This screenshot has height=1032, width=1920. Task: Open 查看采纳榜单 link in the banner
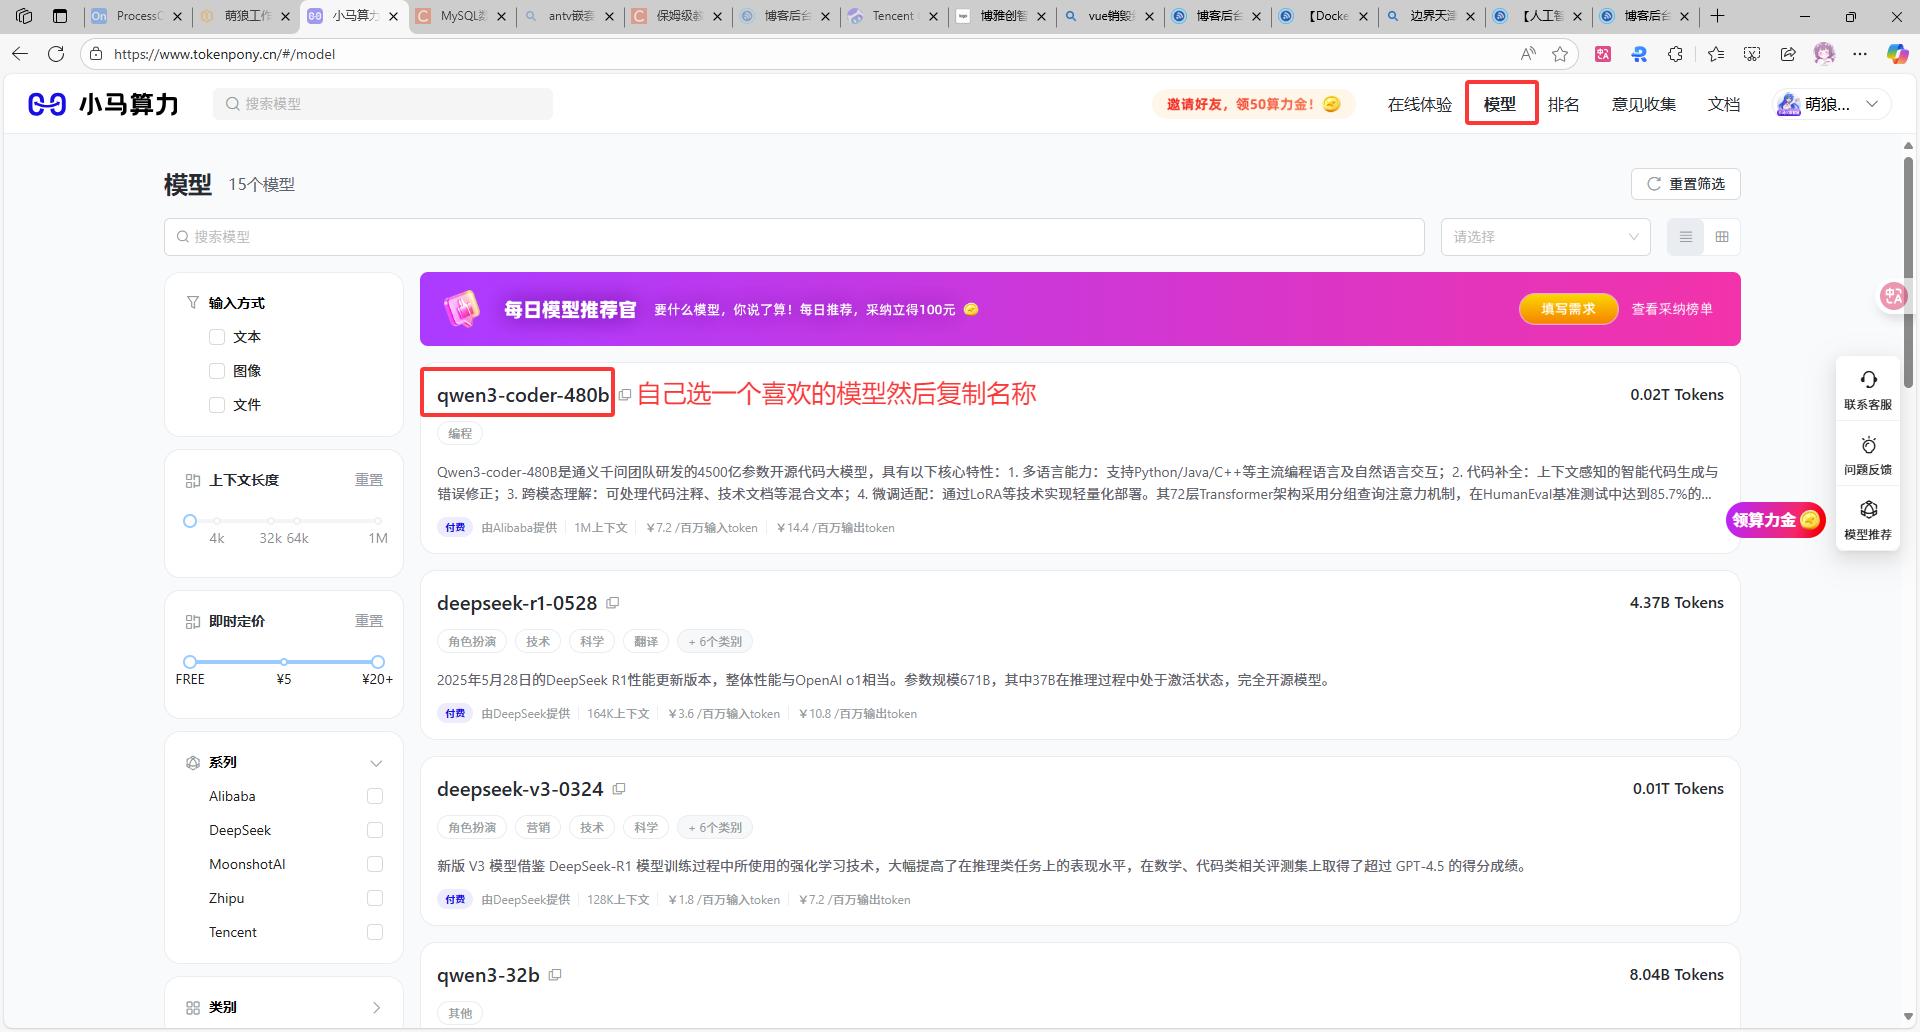[x=1672, y=309]
